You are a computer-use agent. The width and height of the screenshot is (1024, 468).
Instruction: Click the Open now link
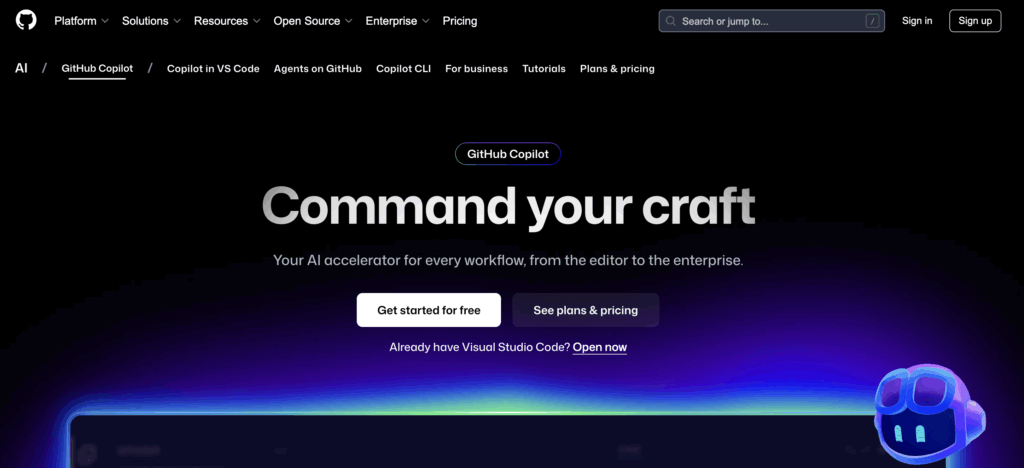[x=600, y=347]
